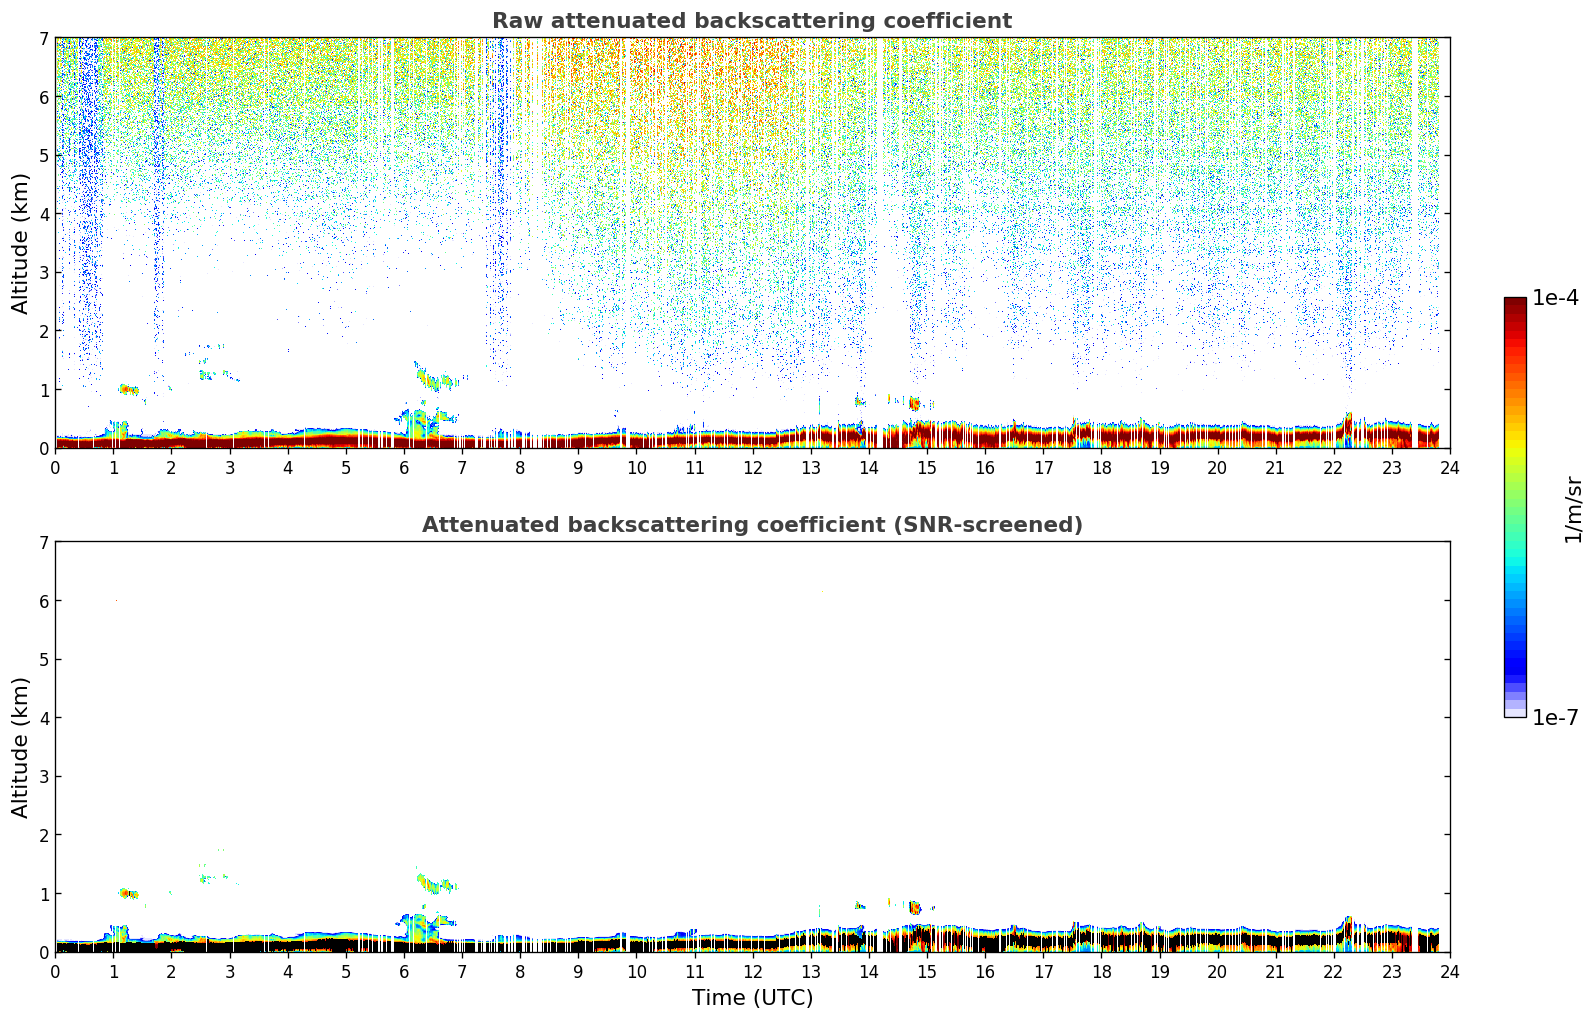
Task: Click the "1e-4" colorbar maximum label
Action: pyautogui.click(x=1556, y=298)
